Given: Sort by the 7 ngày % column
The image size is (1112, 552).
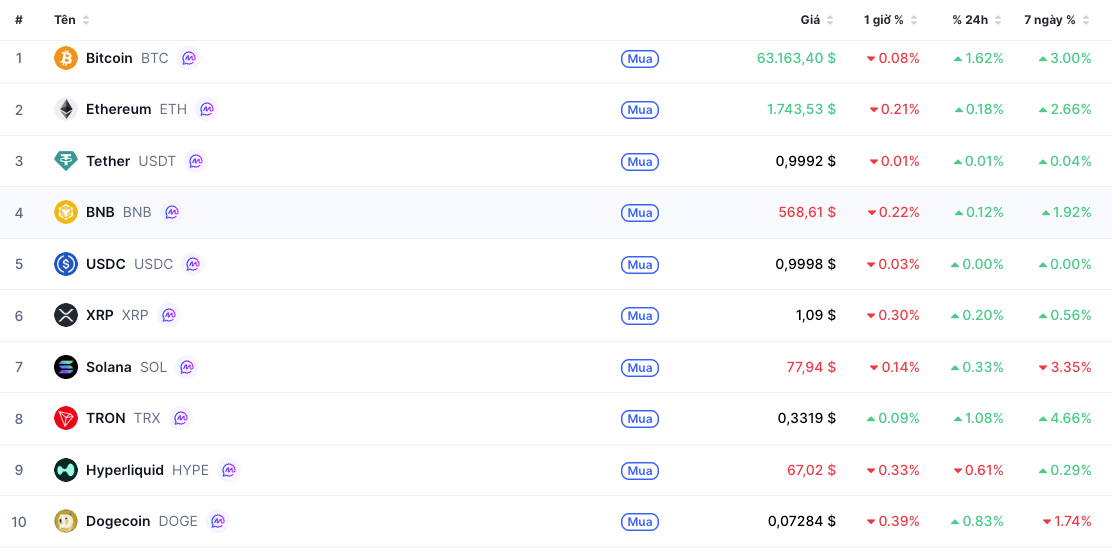Looking at the screenshot, I should [x=1057, y=21].
